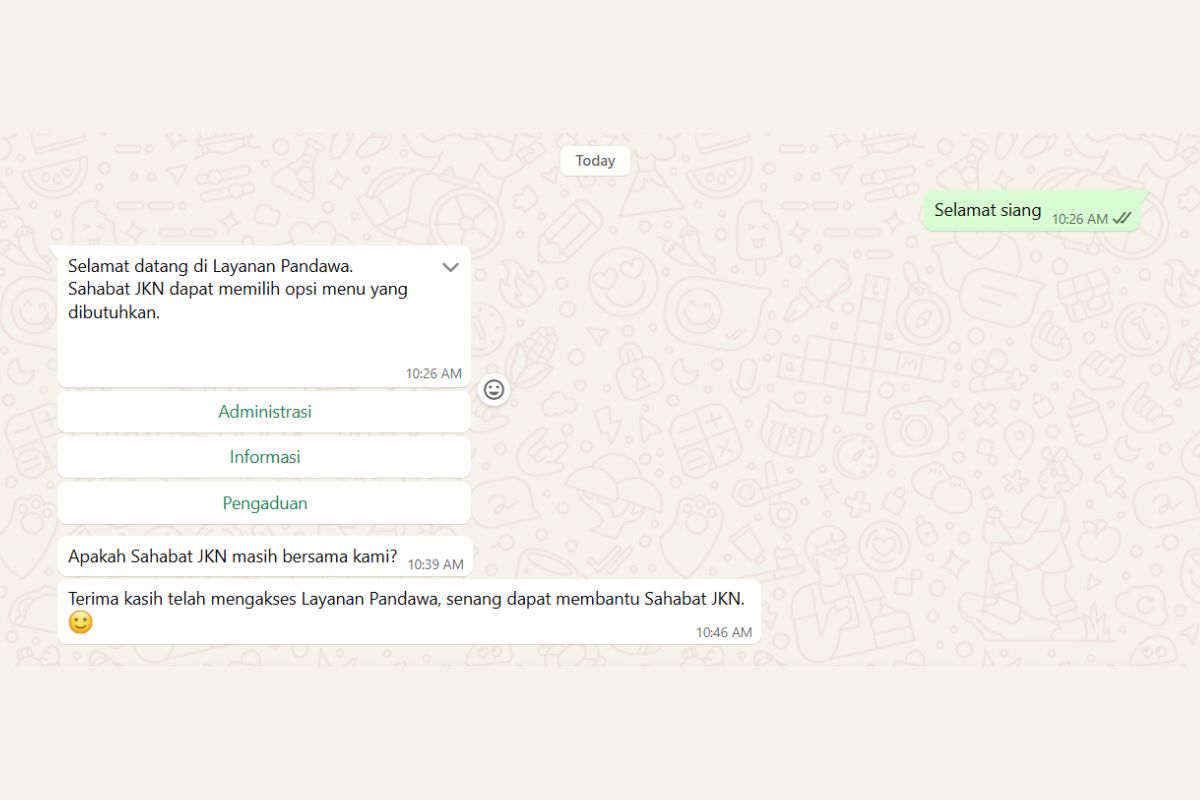Click the 10:46 AM timestamp

[724, 632]
